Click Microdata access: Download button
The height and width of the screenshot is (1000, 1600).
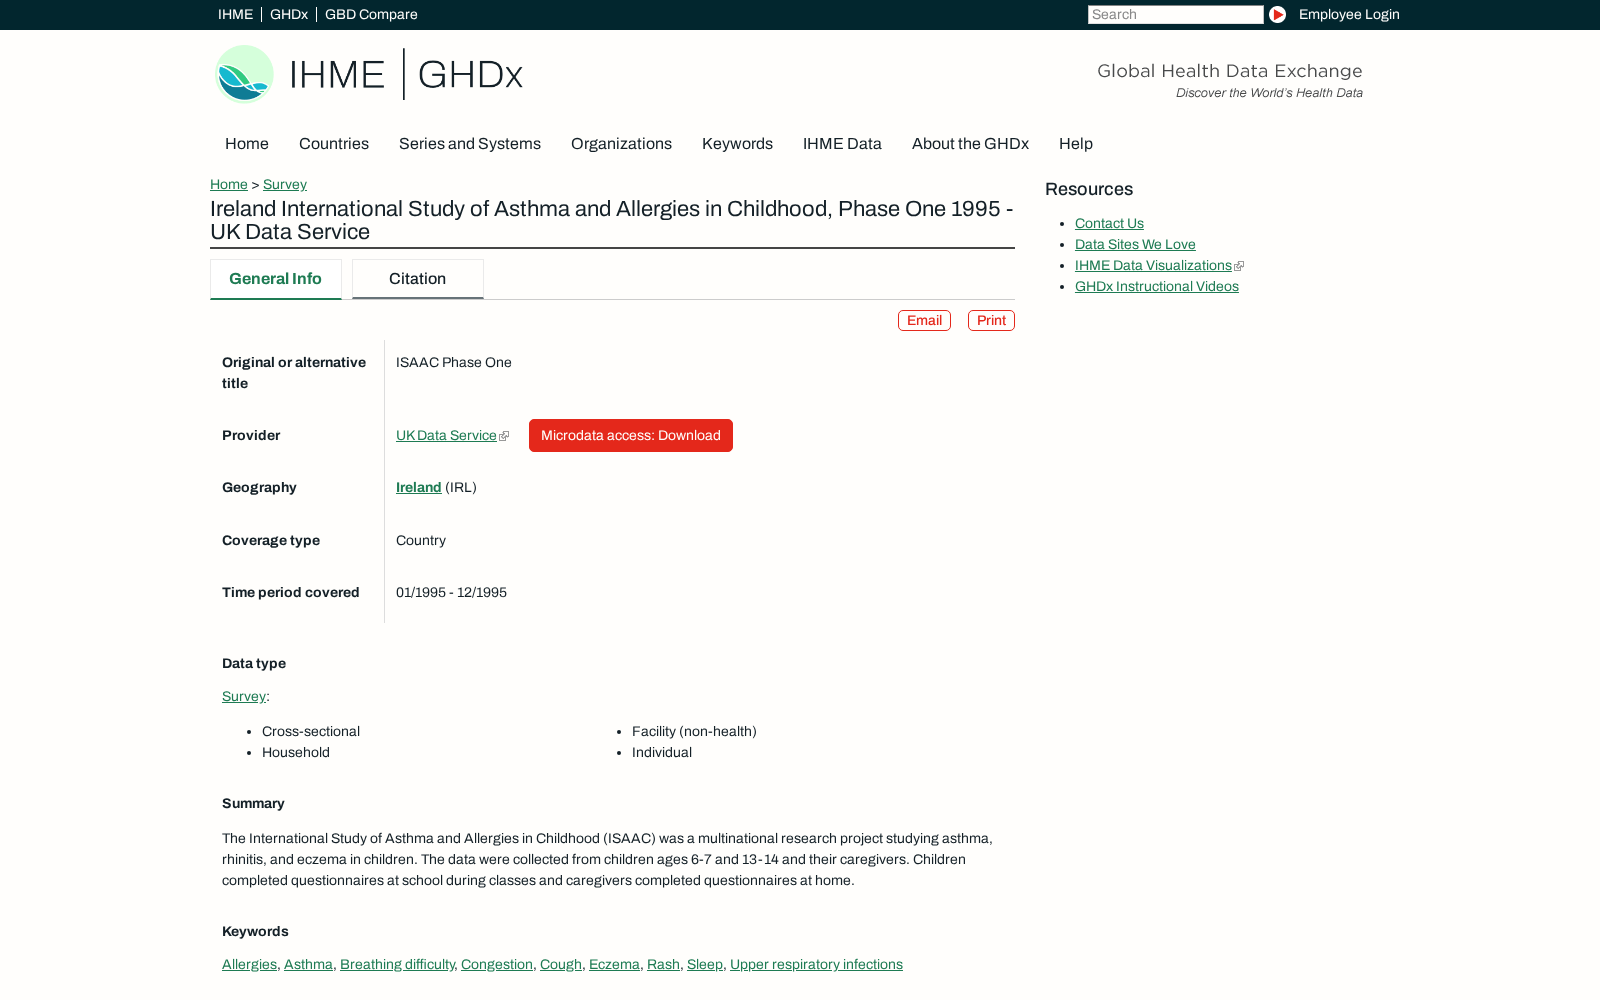[631, 436]
